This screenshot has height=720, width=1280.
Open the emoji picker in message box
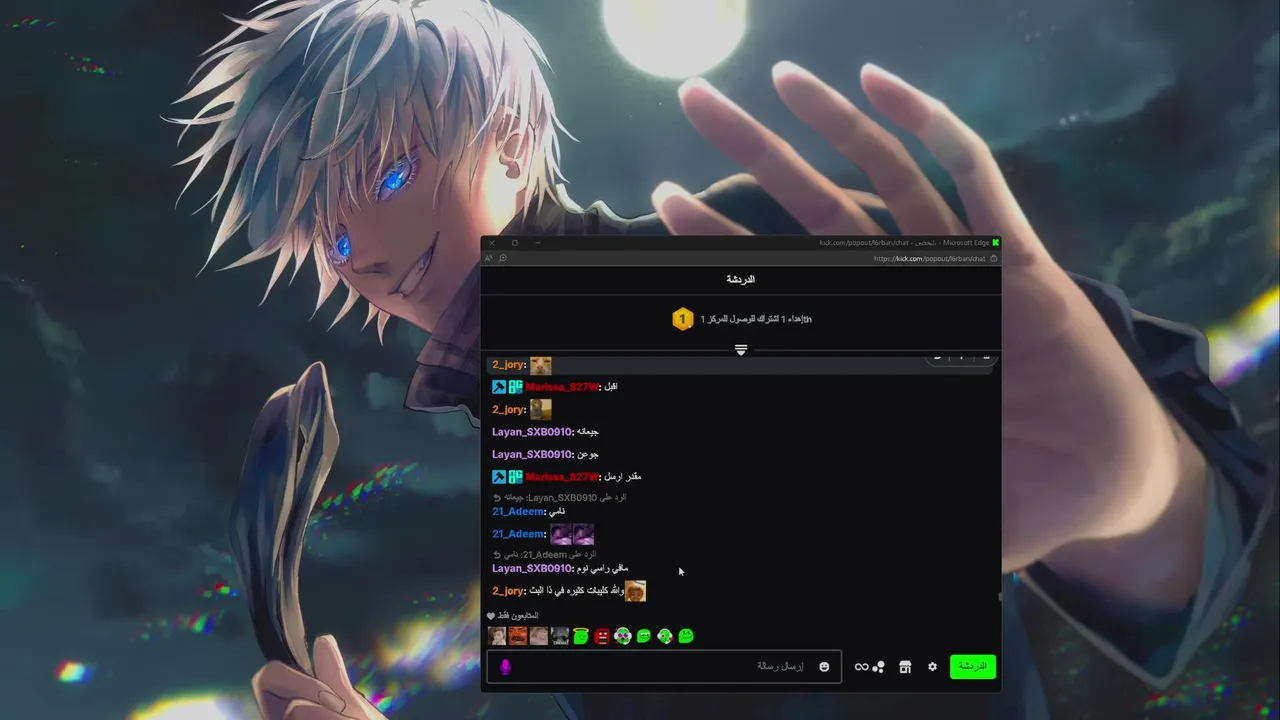coord(824,667)
